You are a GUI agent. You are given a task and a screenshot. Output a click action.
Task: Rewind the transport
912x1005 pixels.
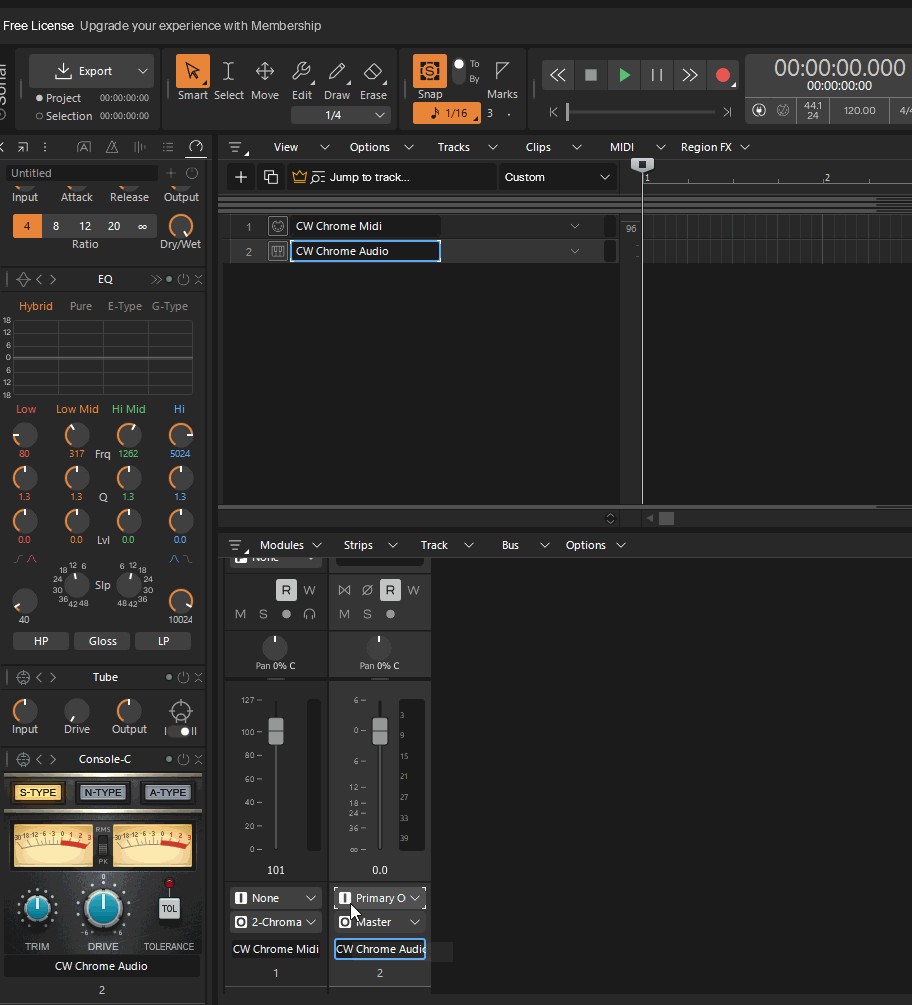558,75
